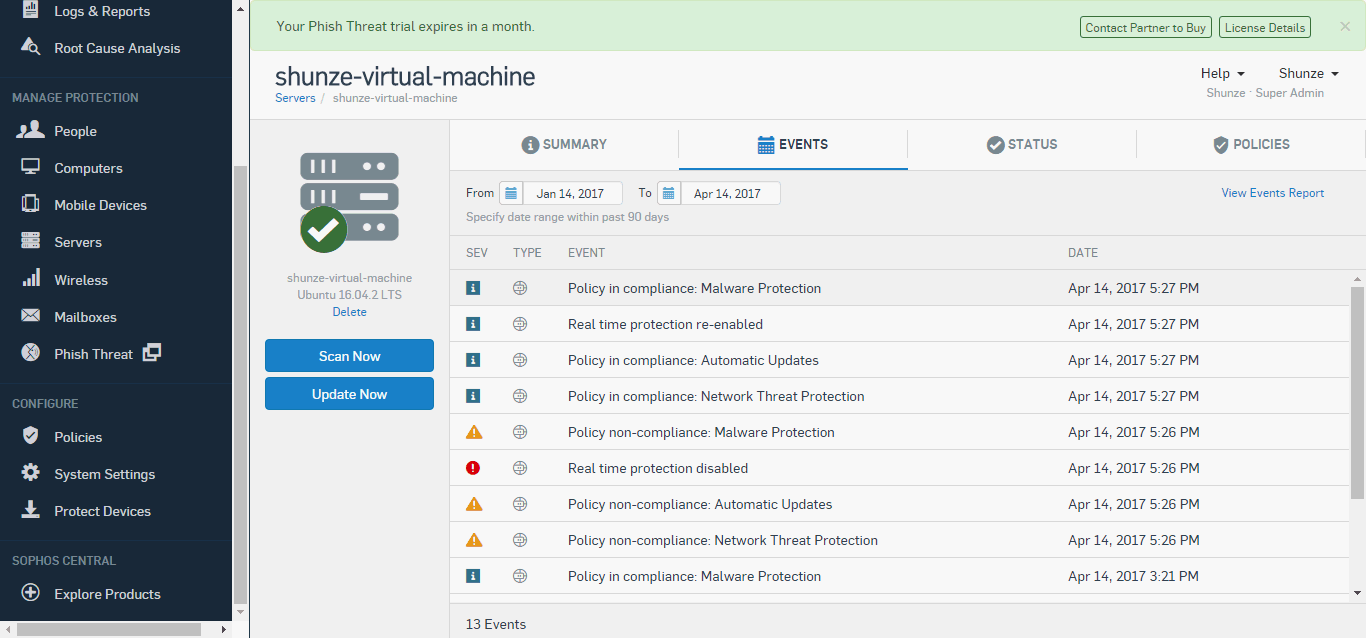Image resolution: width=1366 pixels, height=638 pixels.
Task: Select the event dated Apr 14, 2017 3:21 PM
Action: 900,576
